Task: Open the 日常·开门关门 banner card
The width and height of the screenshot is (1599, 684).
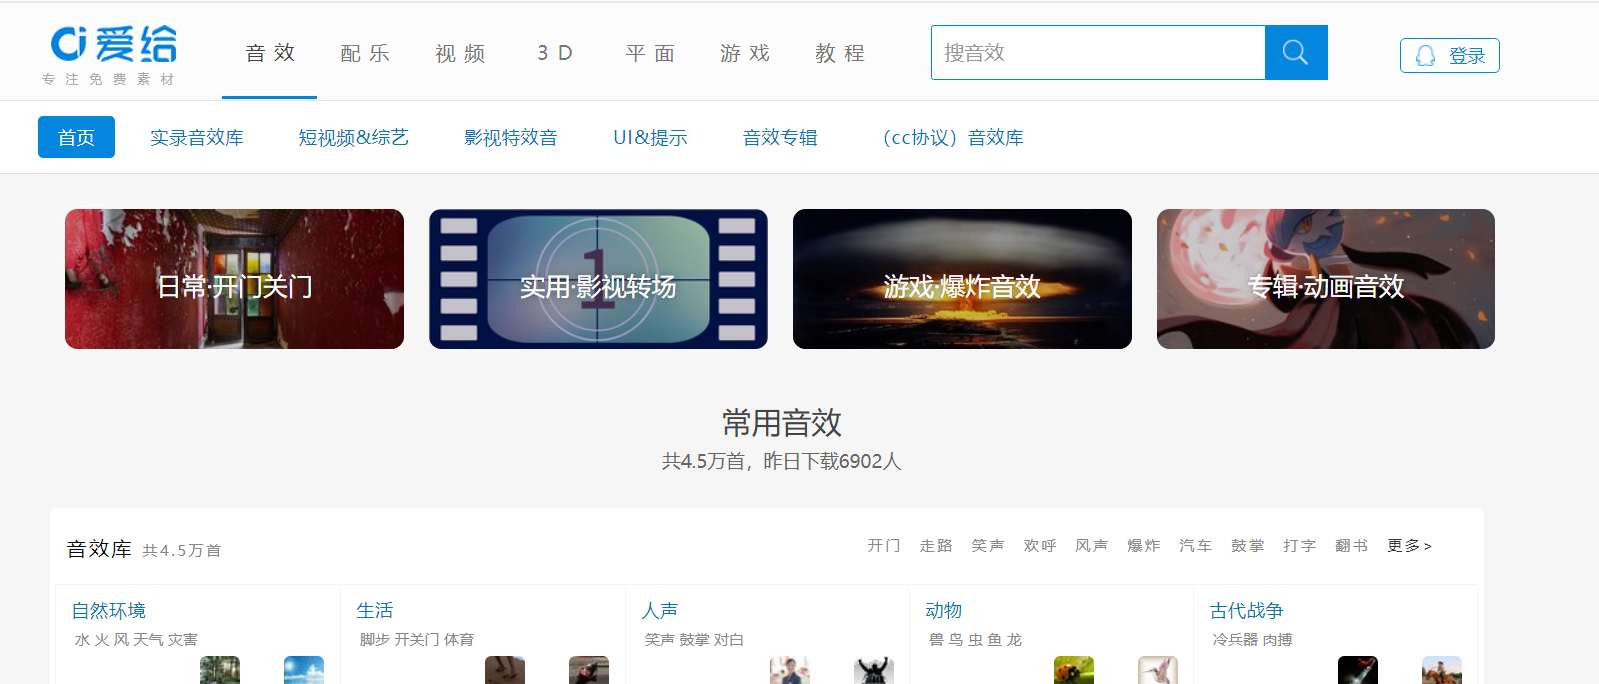Action: click(x=234, y=279)
